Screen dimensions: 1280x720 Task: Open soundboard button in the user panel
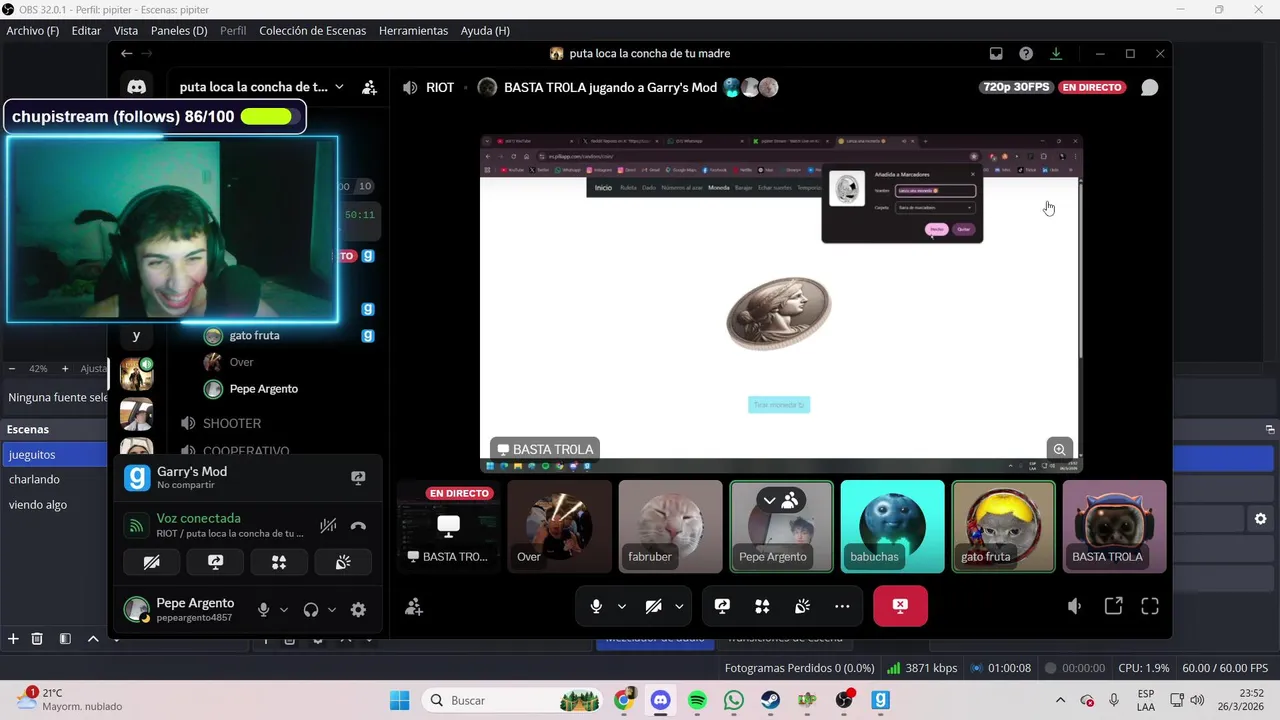[343, 562]
